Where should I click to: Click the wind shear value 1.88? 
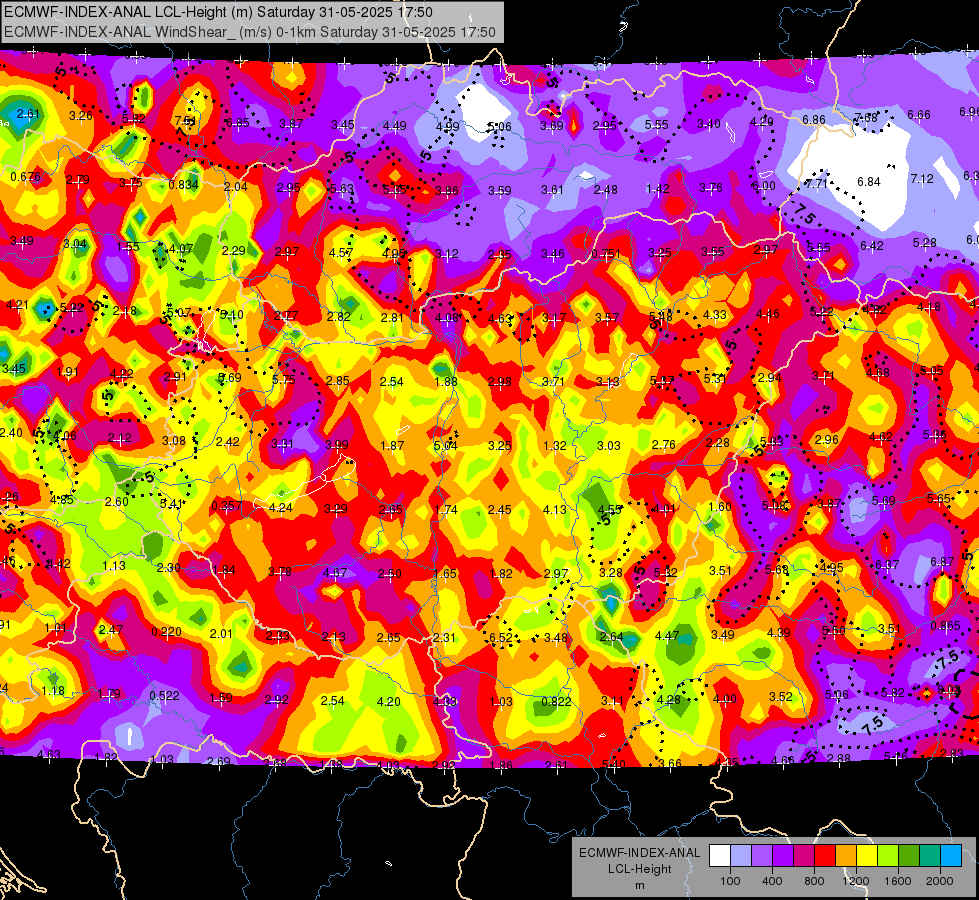coord(446,382)
